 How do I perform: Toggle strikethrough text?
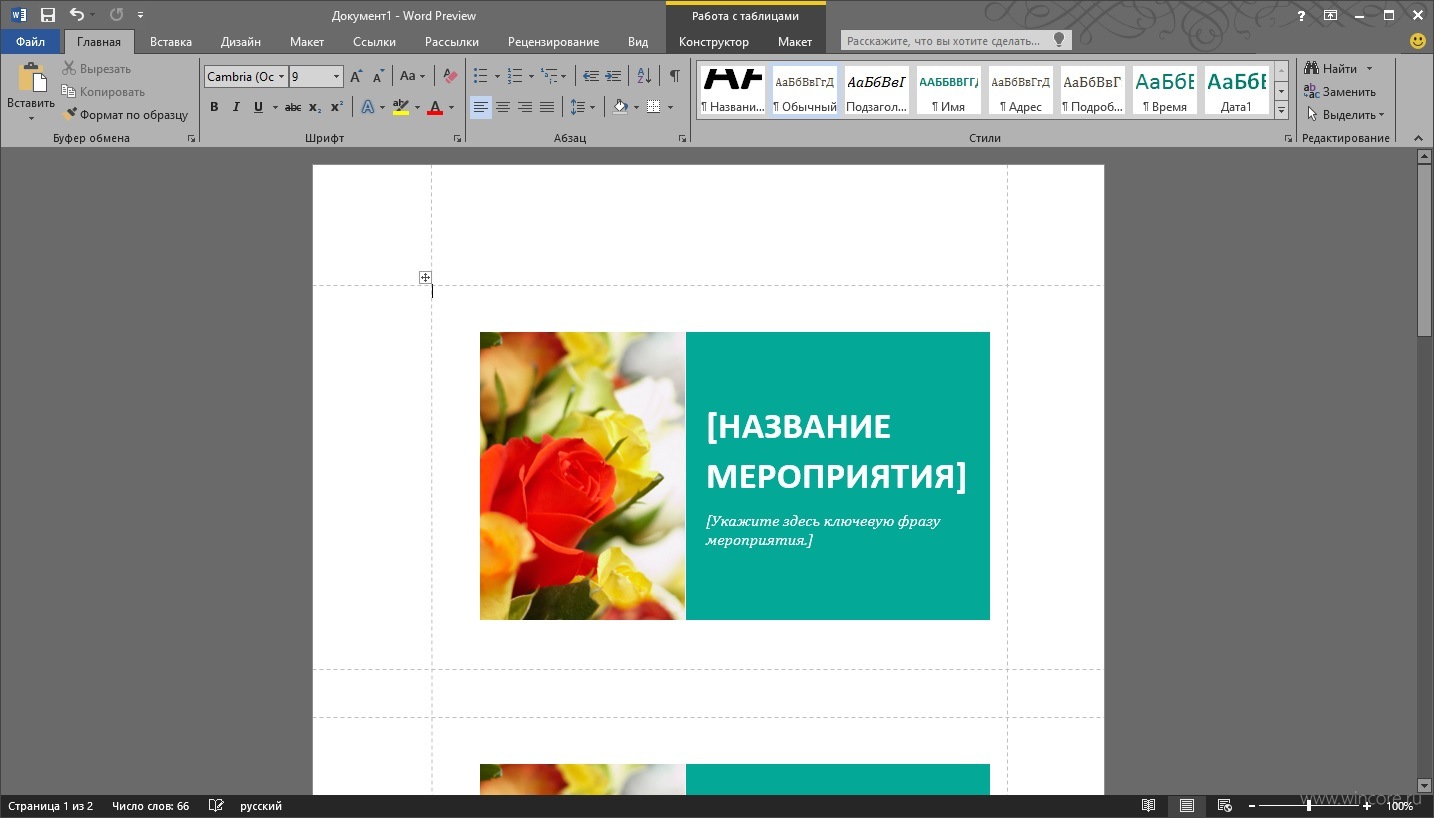[293, 107]
